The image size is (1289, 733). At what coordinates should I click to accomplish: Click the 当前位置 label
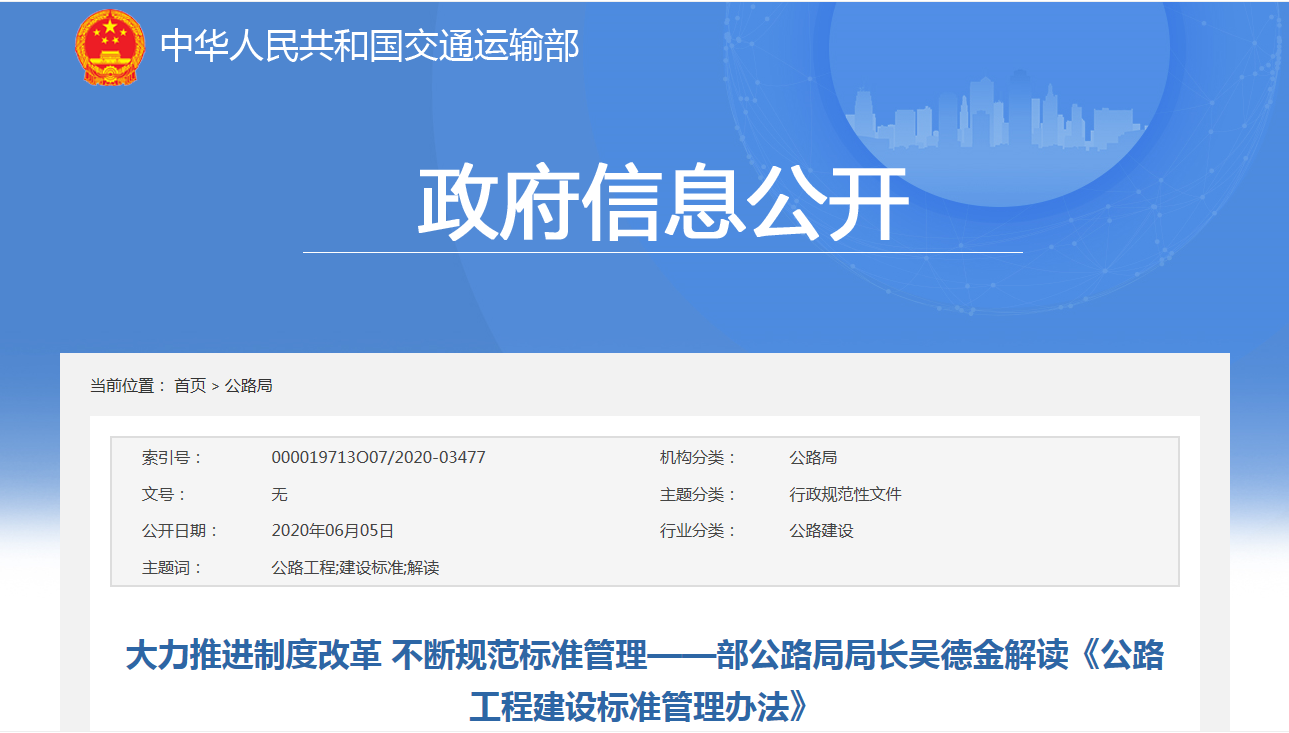click(128, 386)
